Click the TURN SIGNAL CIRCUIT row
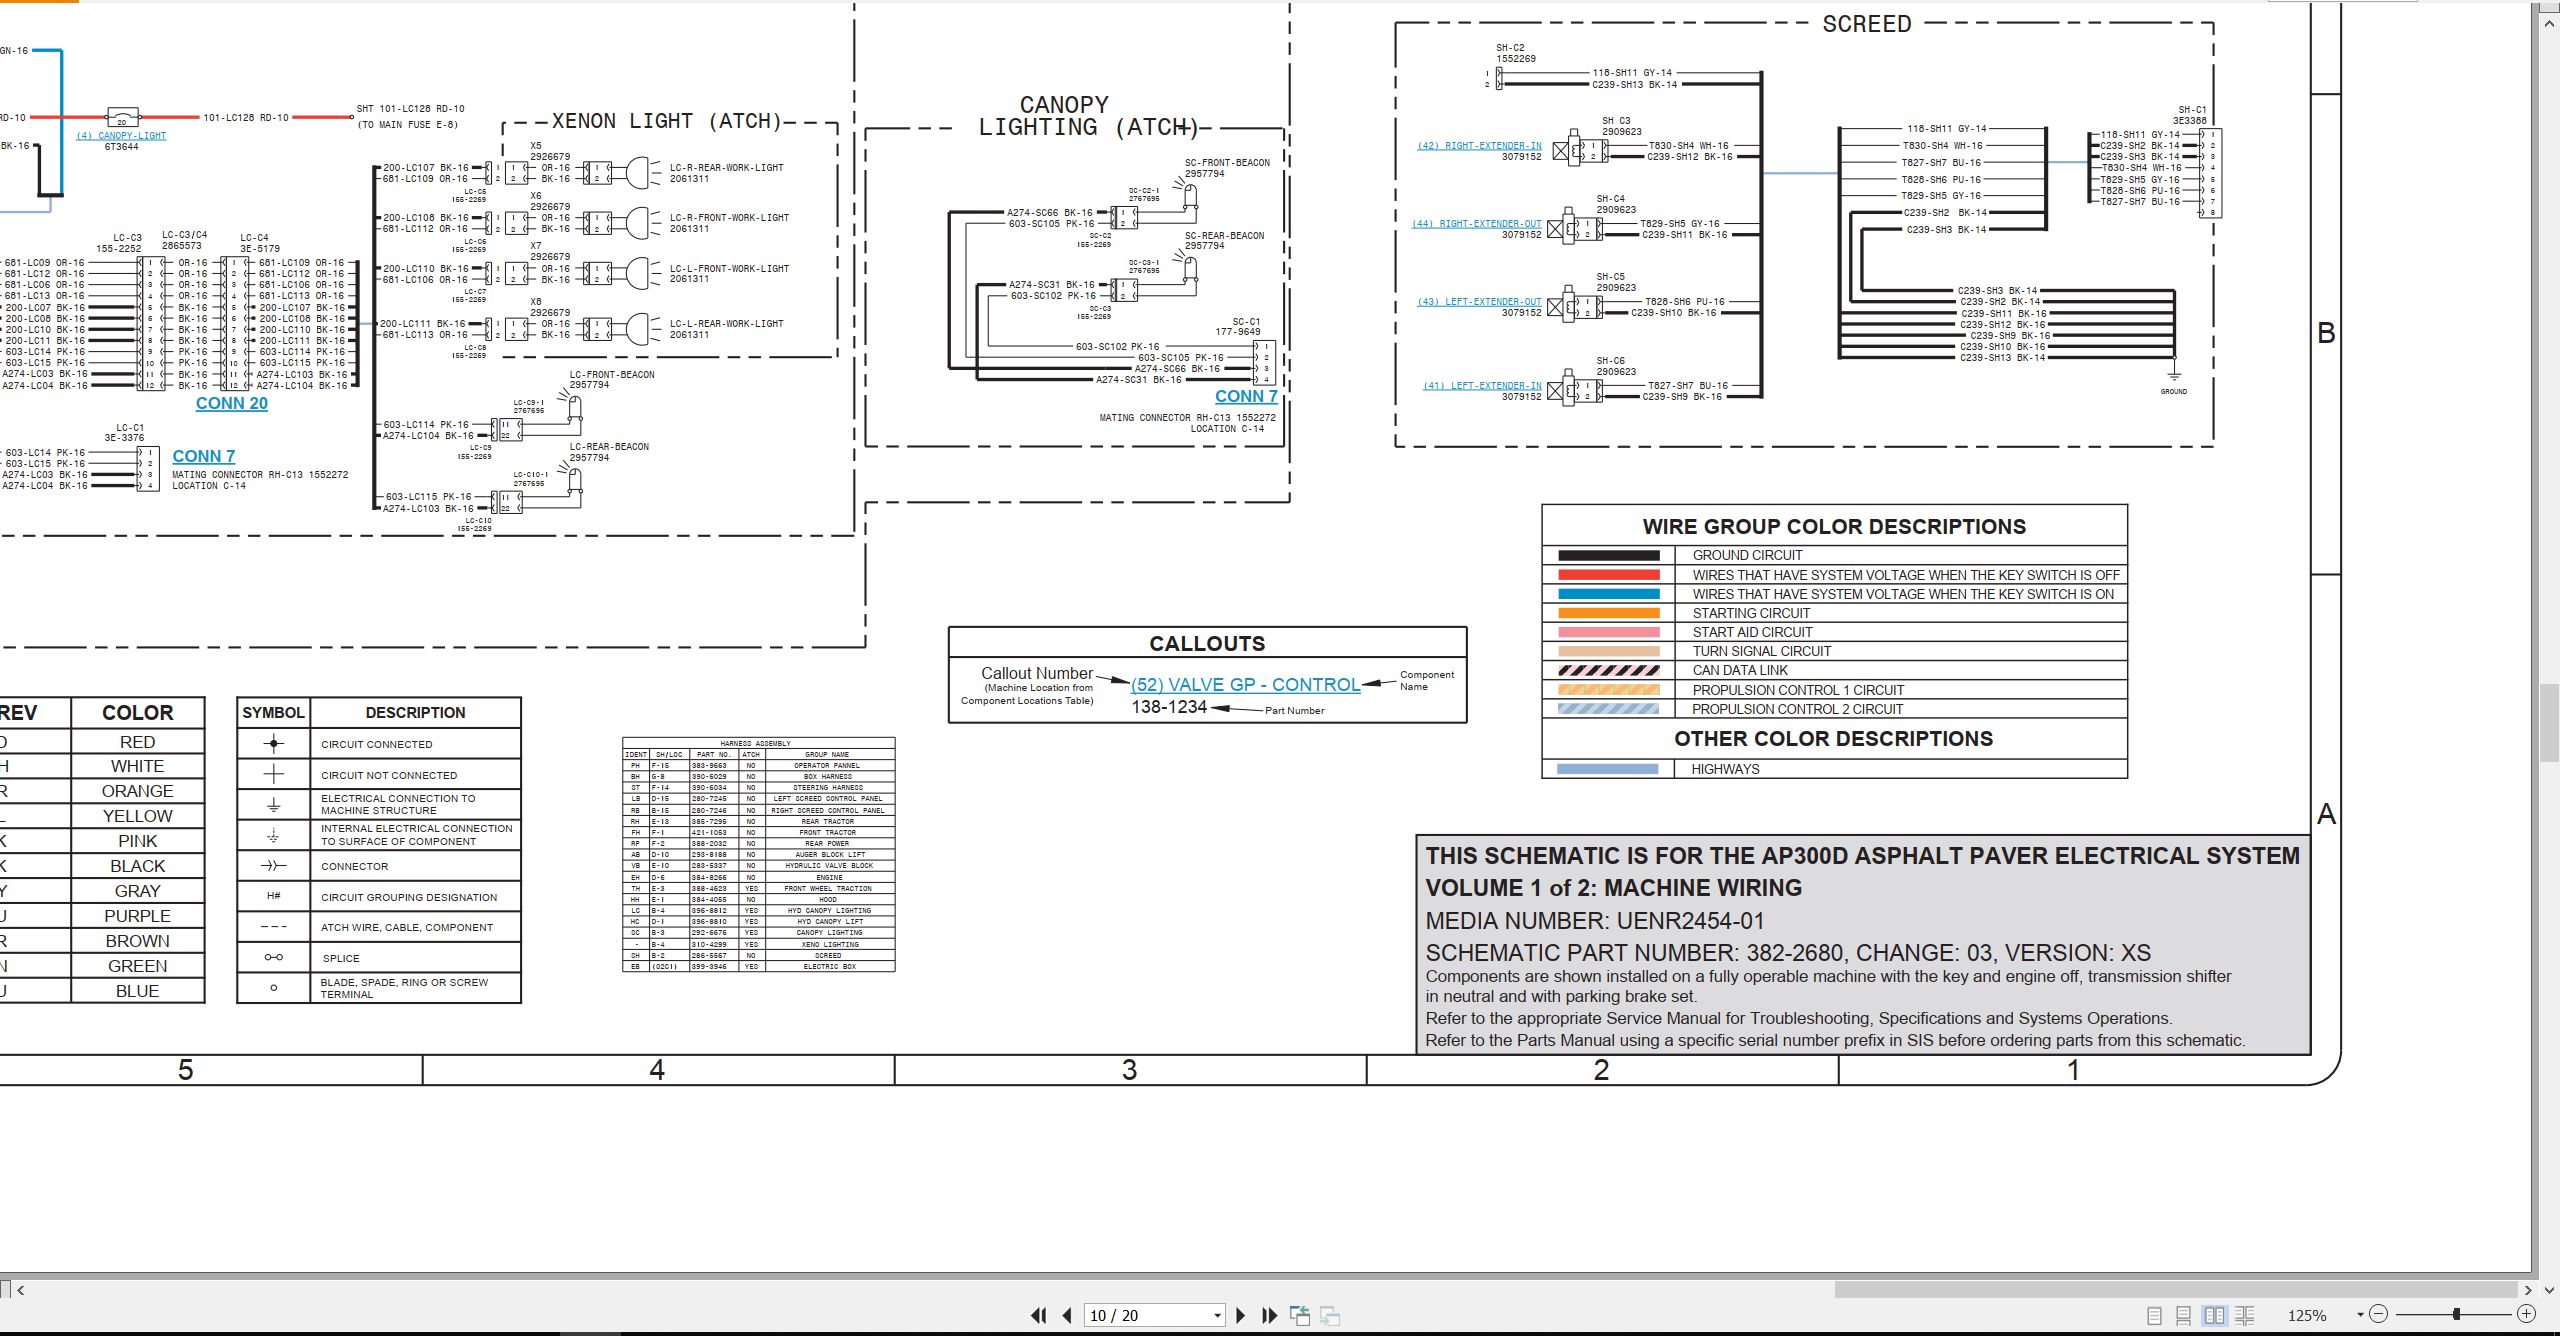This screenshot has width=2560, height=1336. pyautogui.click(x=1834, y=651)
